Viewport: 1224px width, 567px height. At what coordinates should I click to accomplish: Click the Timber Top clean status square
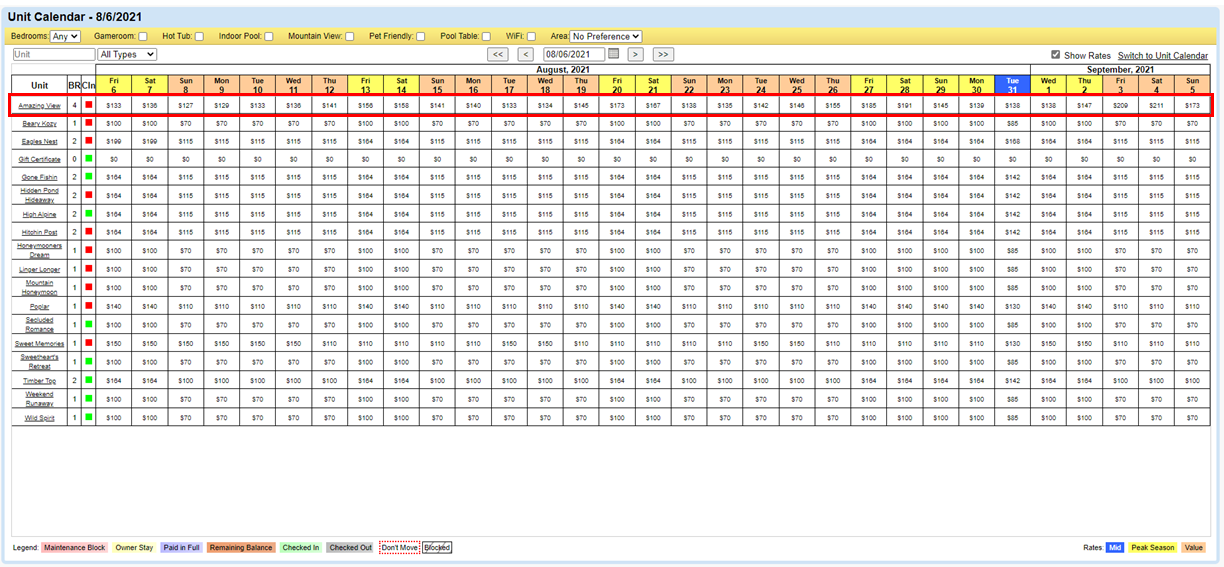[89, 380]
